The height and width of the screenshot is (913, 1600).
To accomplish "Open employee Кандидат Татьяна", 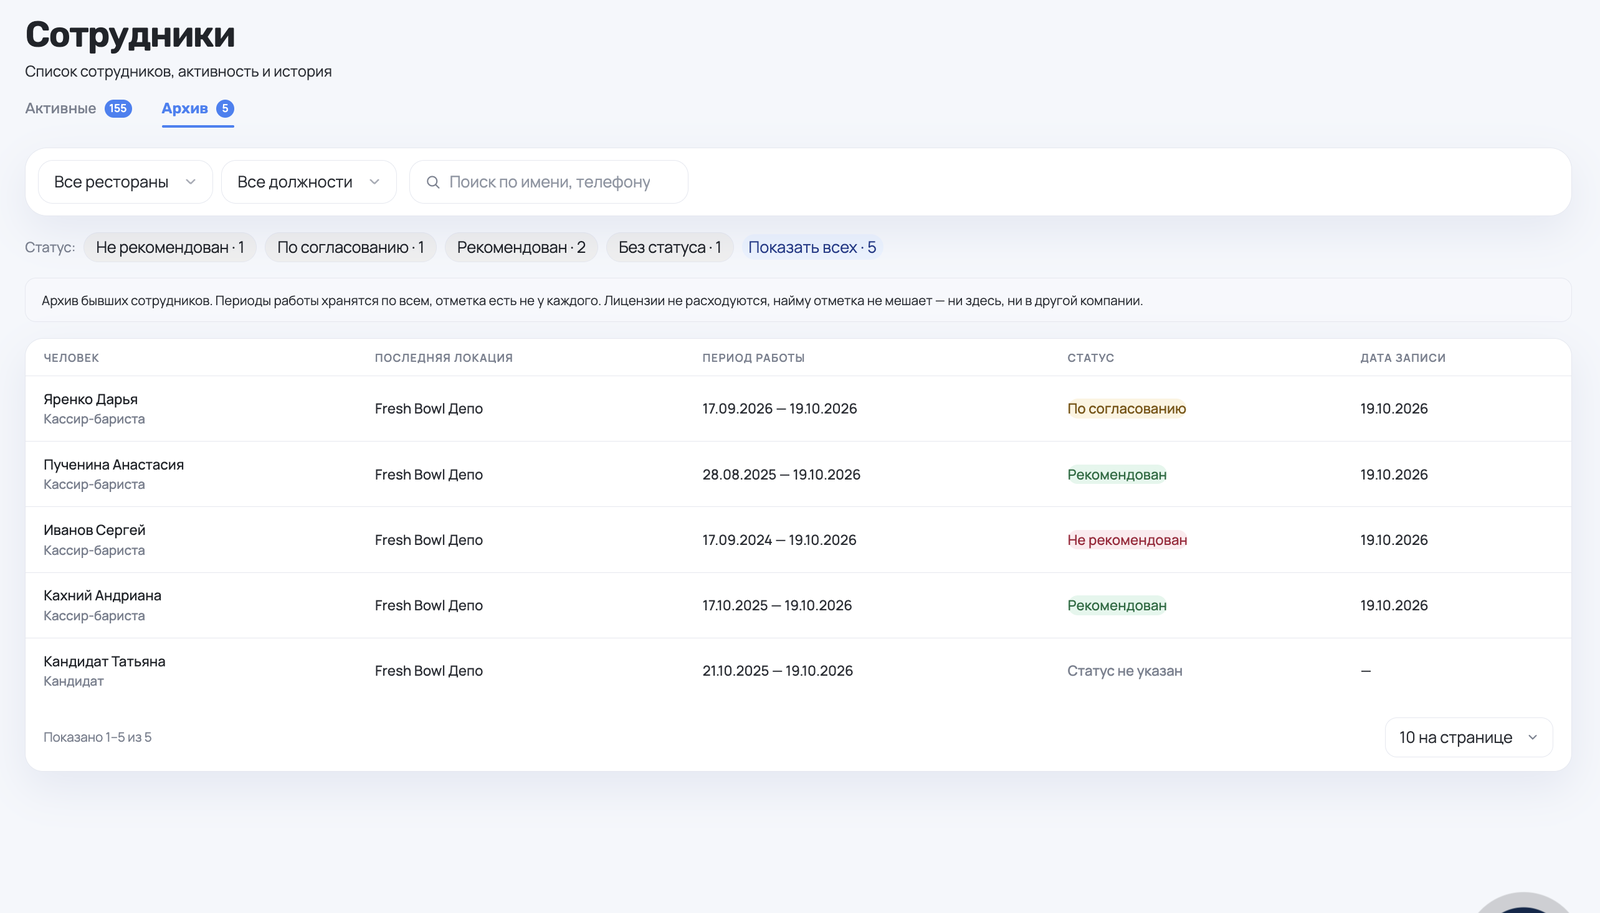I will pyautogui.click(x=104, y=661).
